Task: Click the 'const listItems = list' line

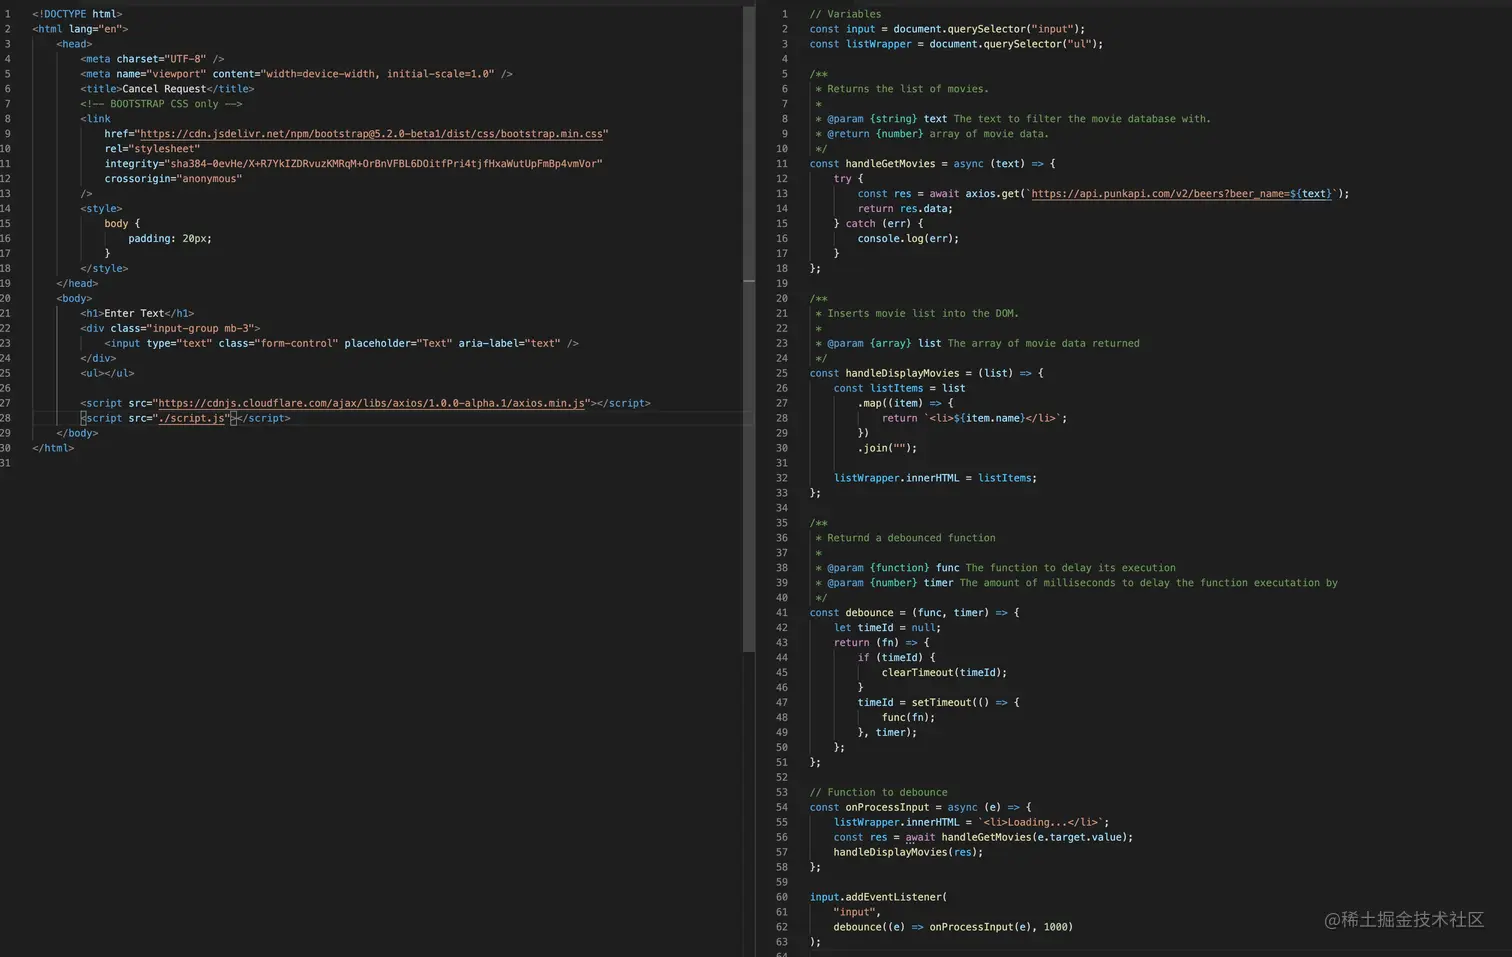Action: coord(899,388)
